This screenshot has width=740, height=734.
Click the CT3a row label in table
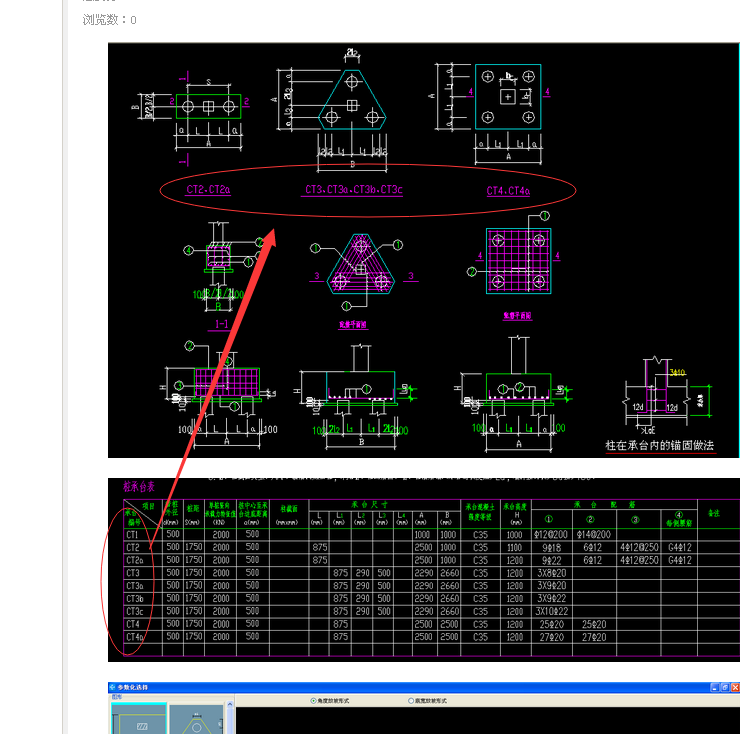pos(135,586)
